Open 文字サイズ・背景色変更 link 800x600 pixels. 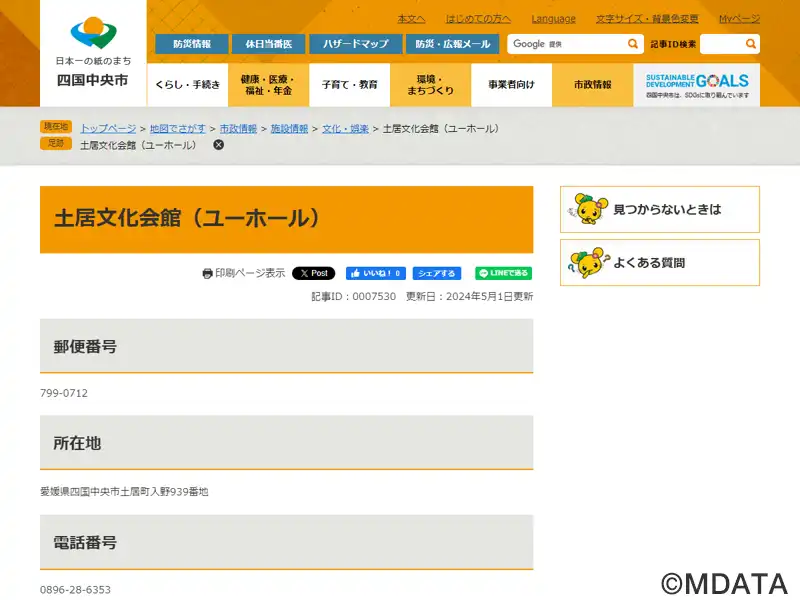(x=647, y=19)
